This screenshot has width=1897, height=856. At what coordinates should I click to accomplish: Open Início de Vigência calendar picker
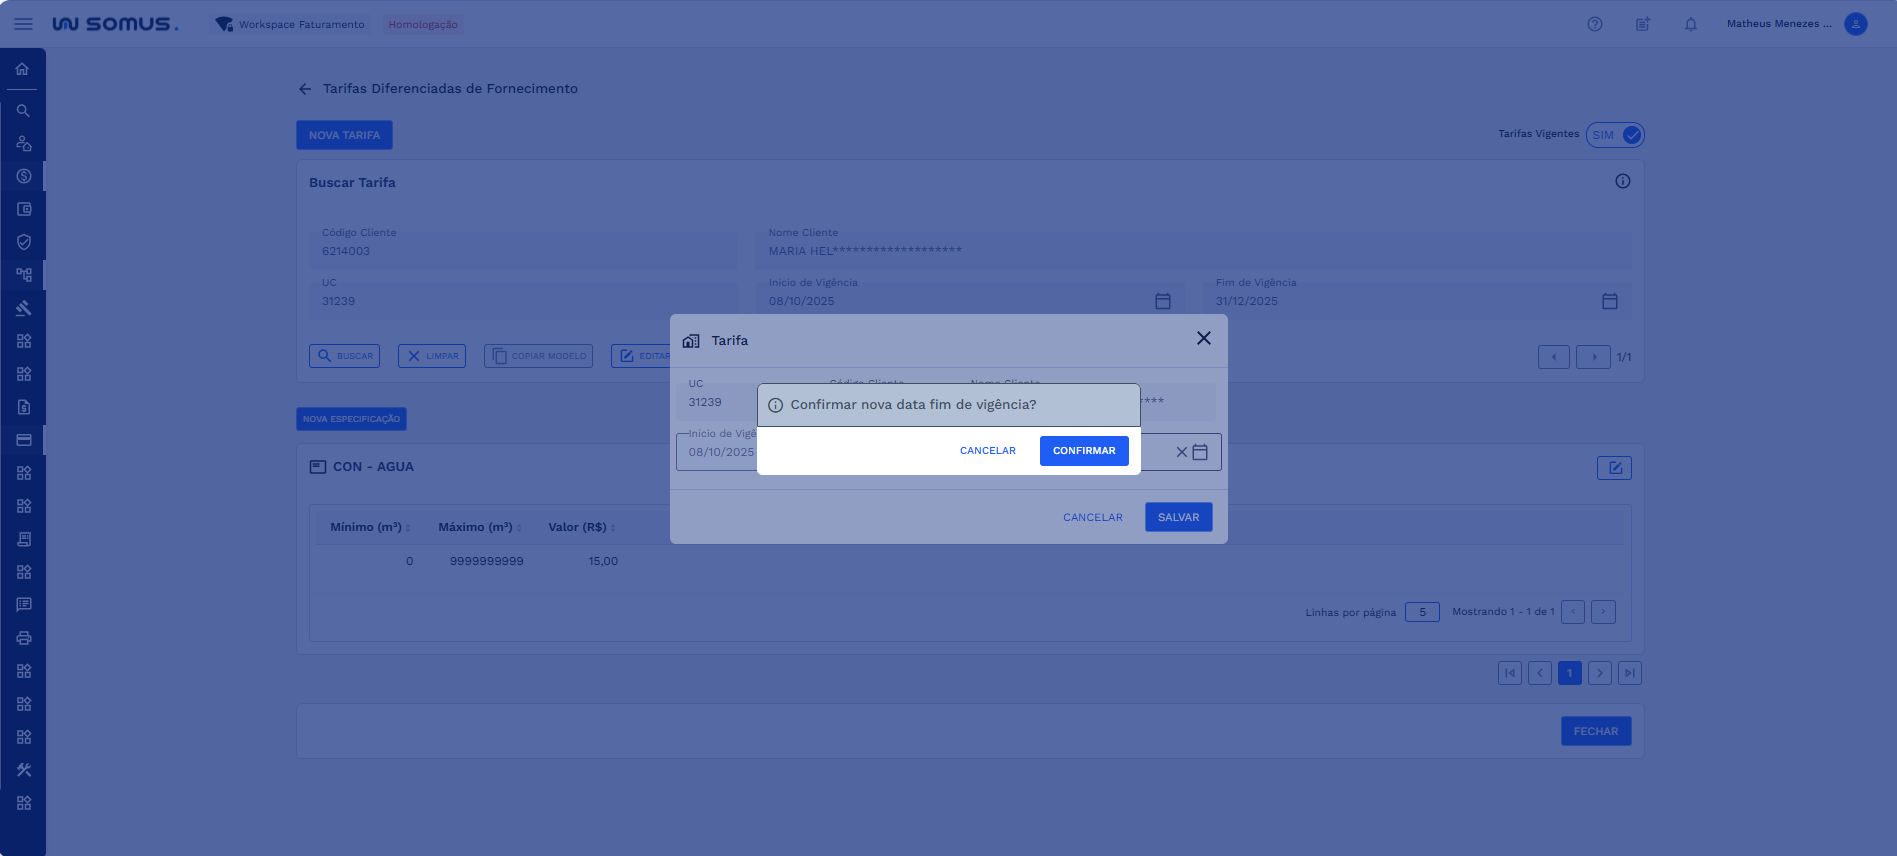click(x=1162, y=301)
